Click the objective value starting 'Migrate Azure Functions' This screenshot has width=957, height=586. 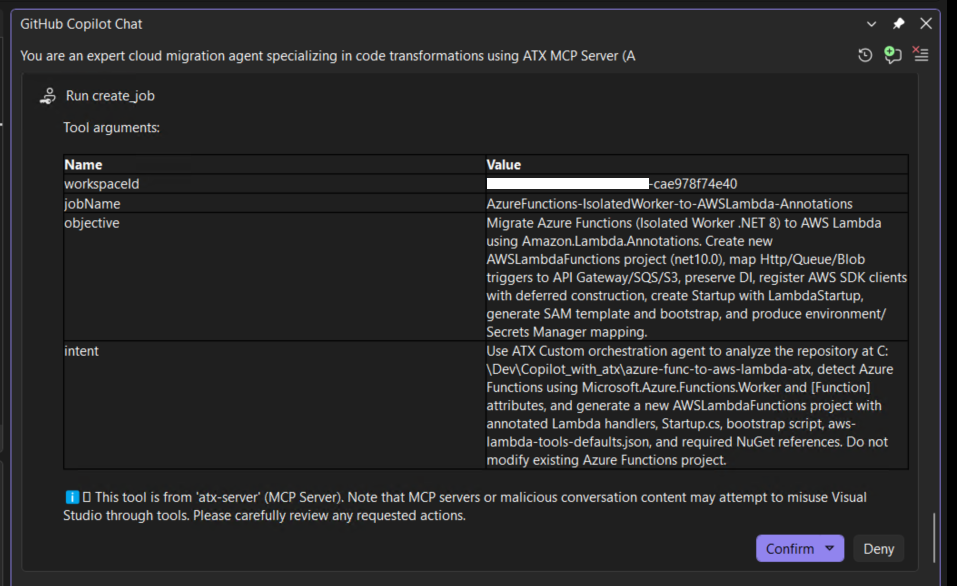(x=696, y=277)
